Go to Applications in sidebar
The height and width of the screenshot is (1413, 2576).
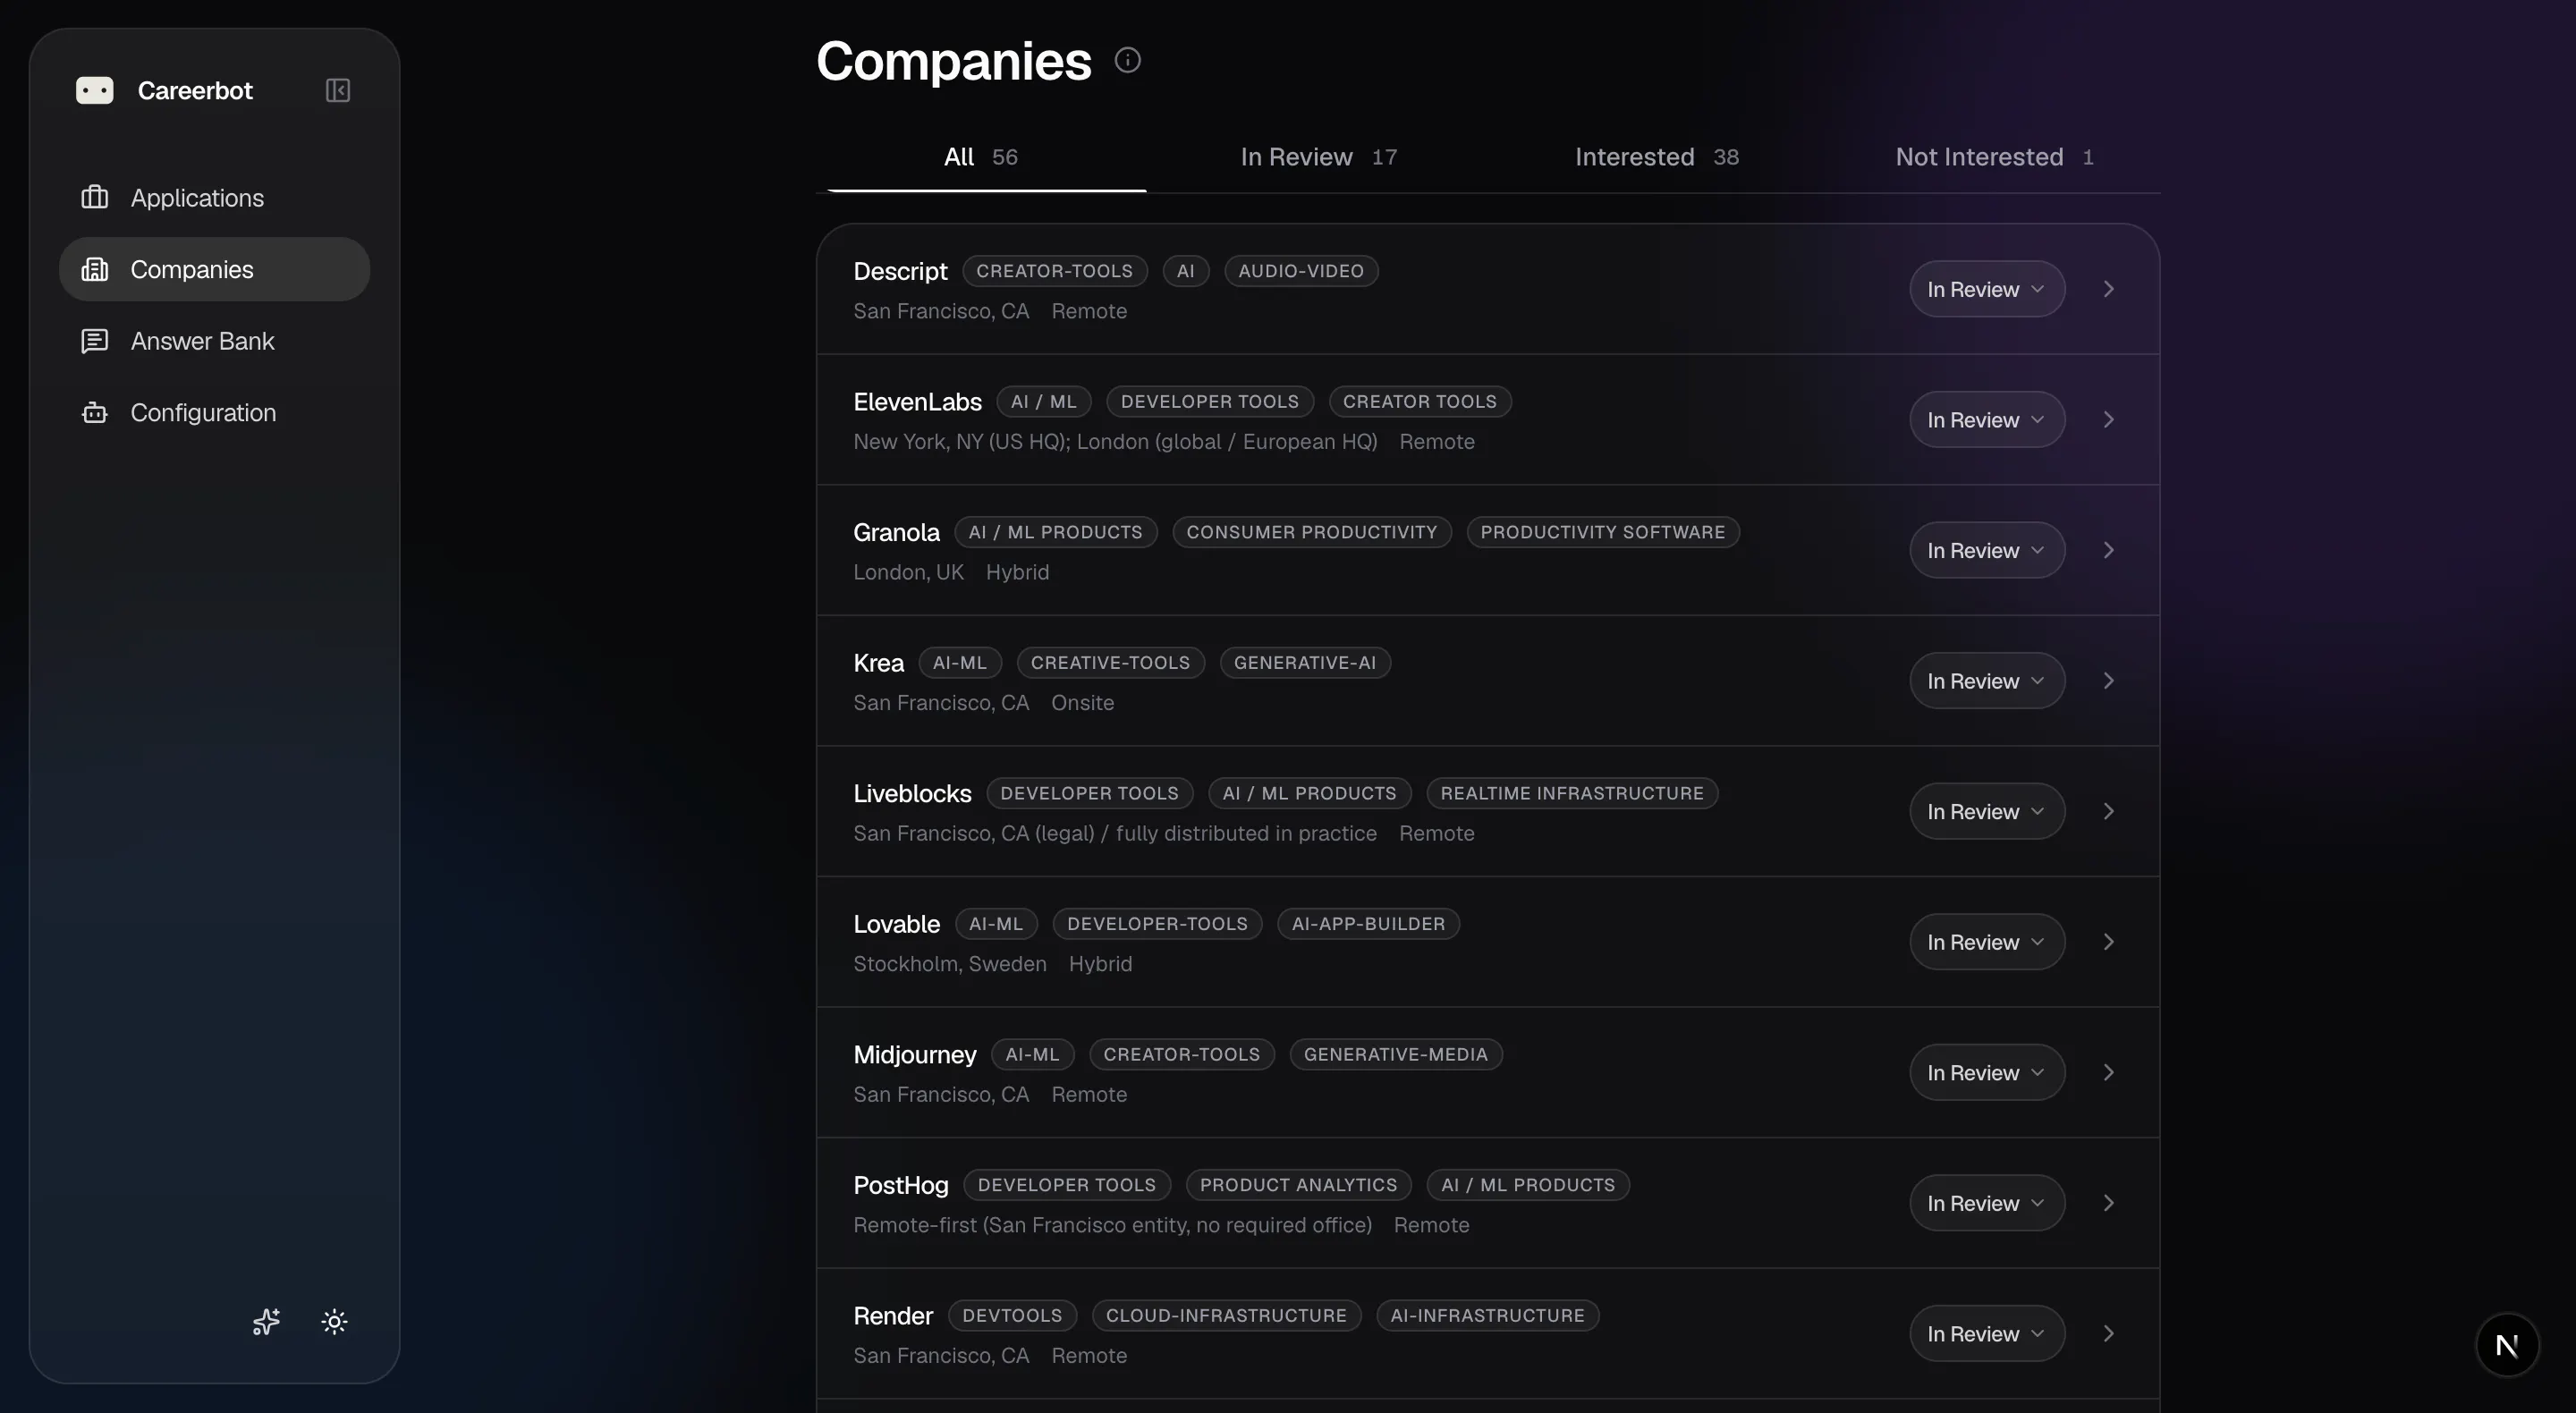tap(214, 197)
